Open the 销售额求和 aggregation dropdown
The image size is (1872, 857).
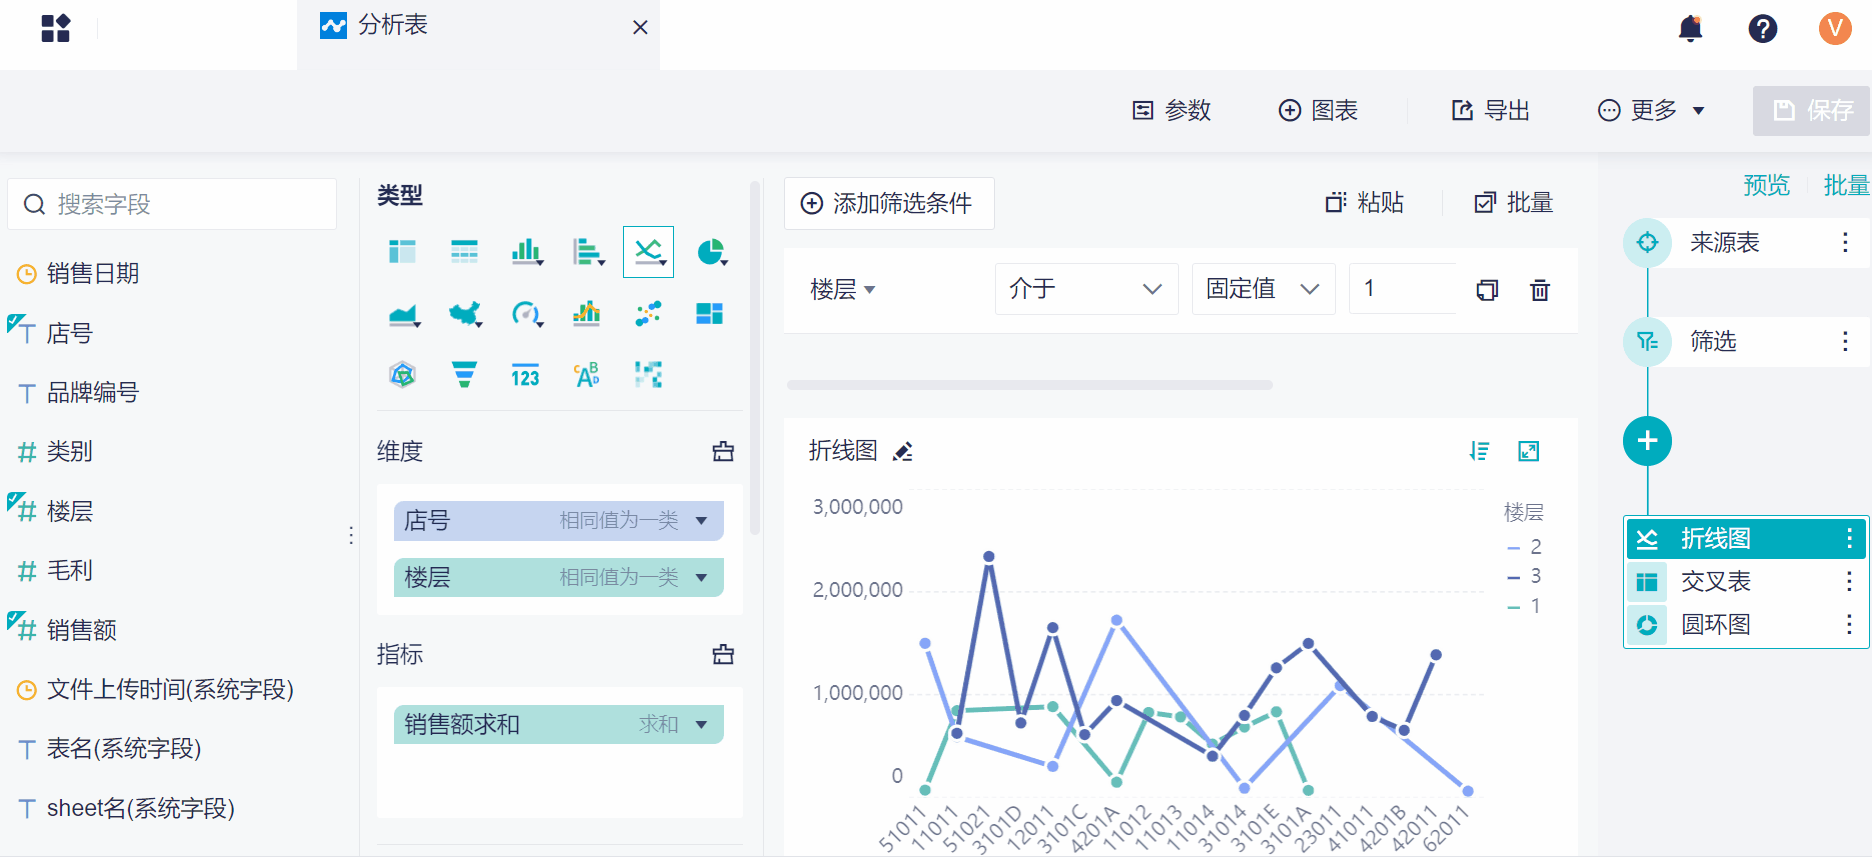point(701,725)
